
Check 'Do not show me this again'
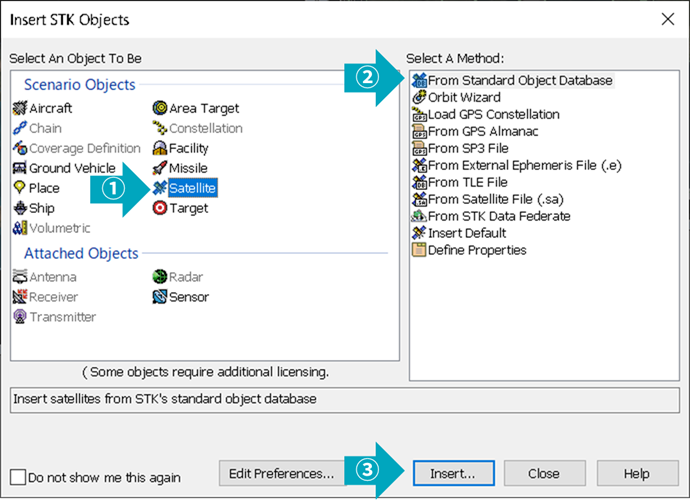[x=18, y=477]
